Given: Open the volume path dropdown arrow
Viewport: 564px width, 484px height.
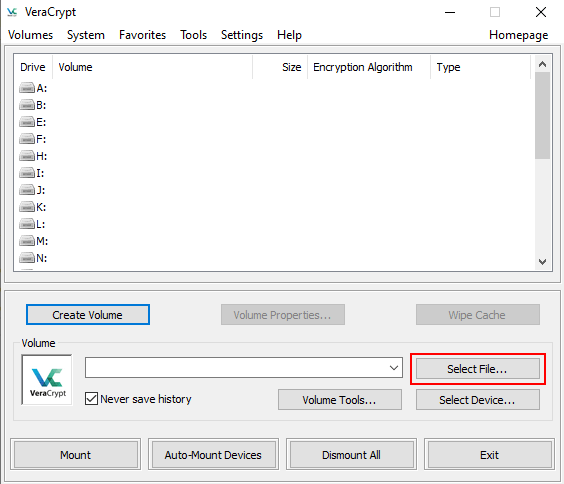Looking at the screenshot, I should coord(394,367).
